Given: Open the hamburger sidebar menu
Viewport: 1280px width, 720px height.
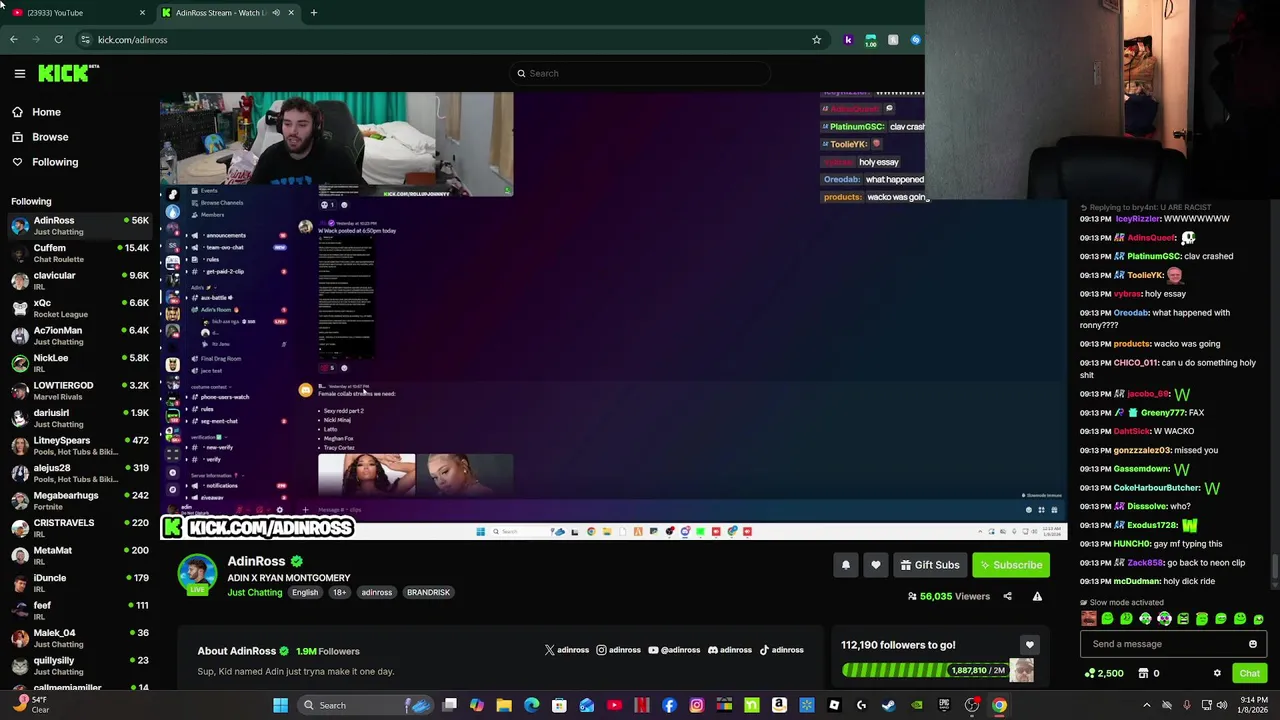Looking at the screenshot, I should (19, 73).
